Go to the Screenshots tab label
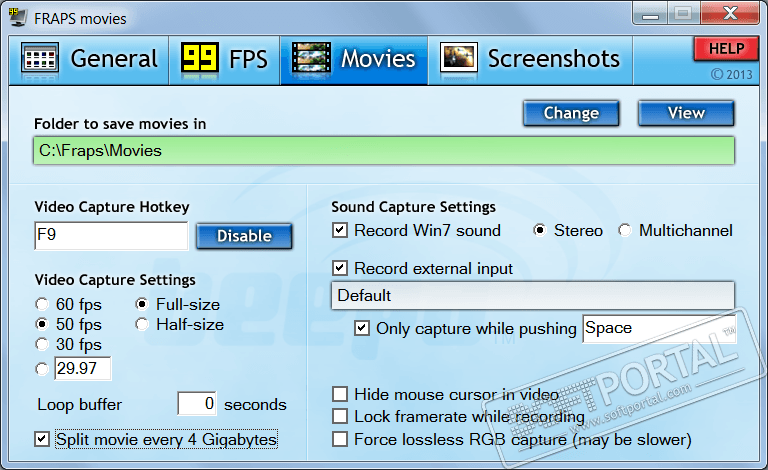This screenshot has width=768, height=470. point(553,59)
